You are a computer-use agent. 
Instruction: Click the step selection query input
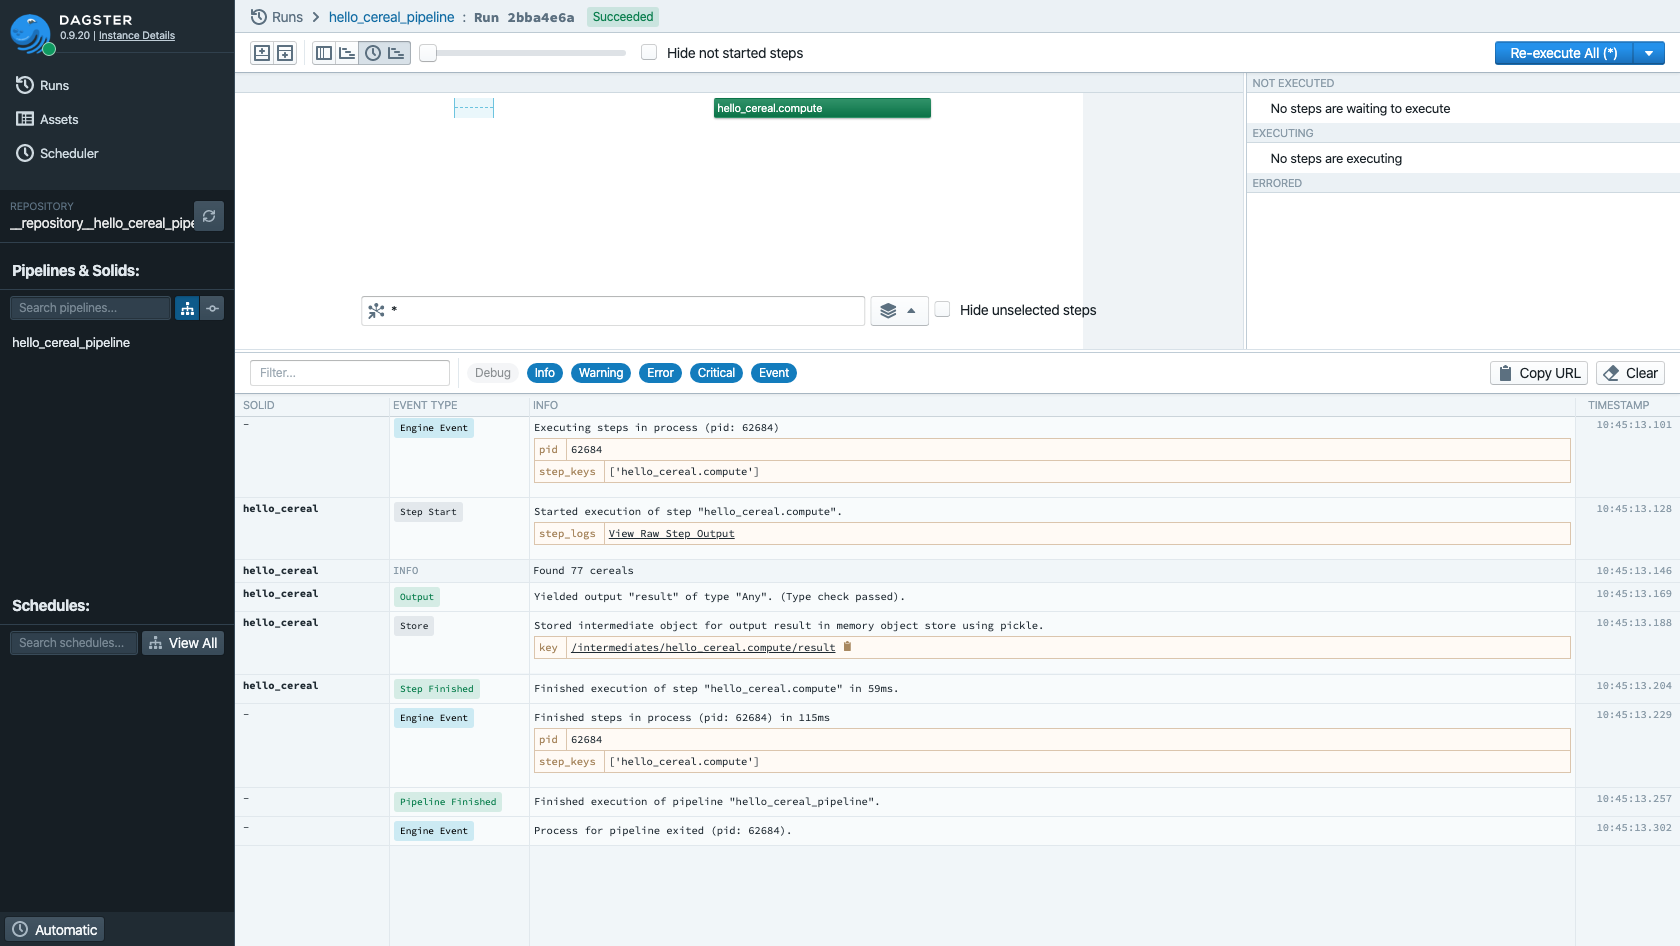pos(613,311)
